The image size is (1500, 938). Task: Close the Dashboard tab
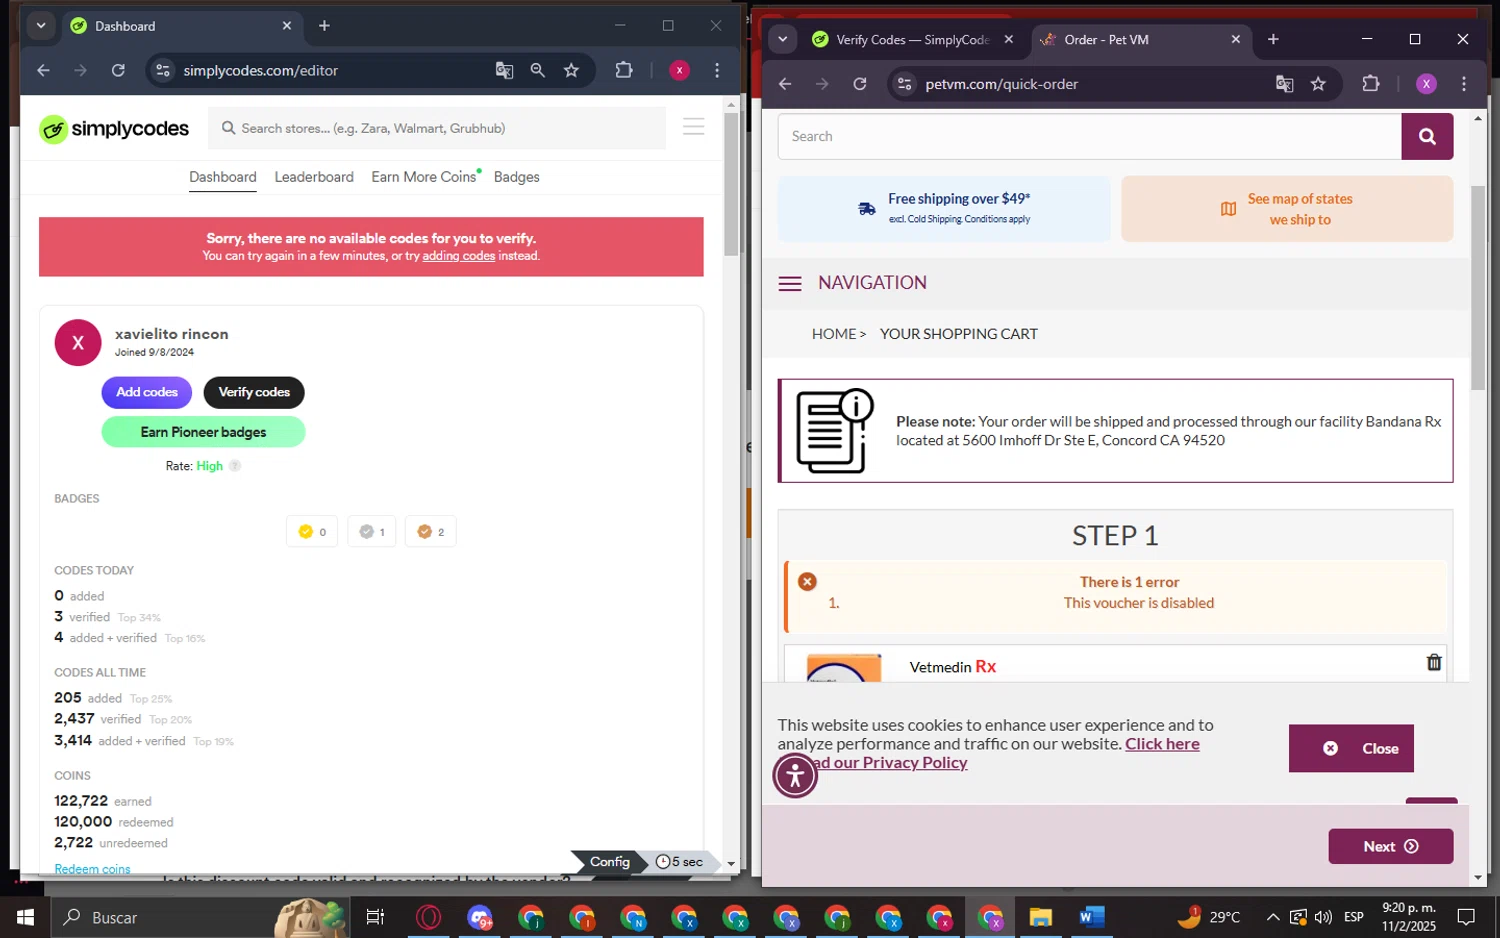287,26
